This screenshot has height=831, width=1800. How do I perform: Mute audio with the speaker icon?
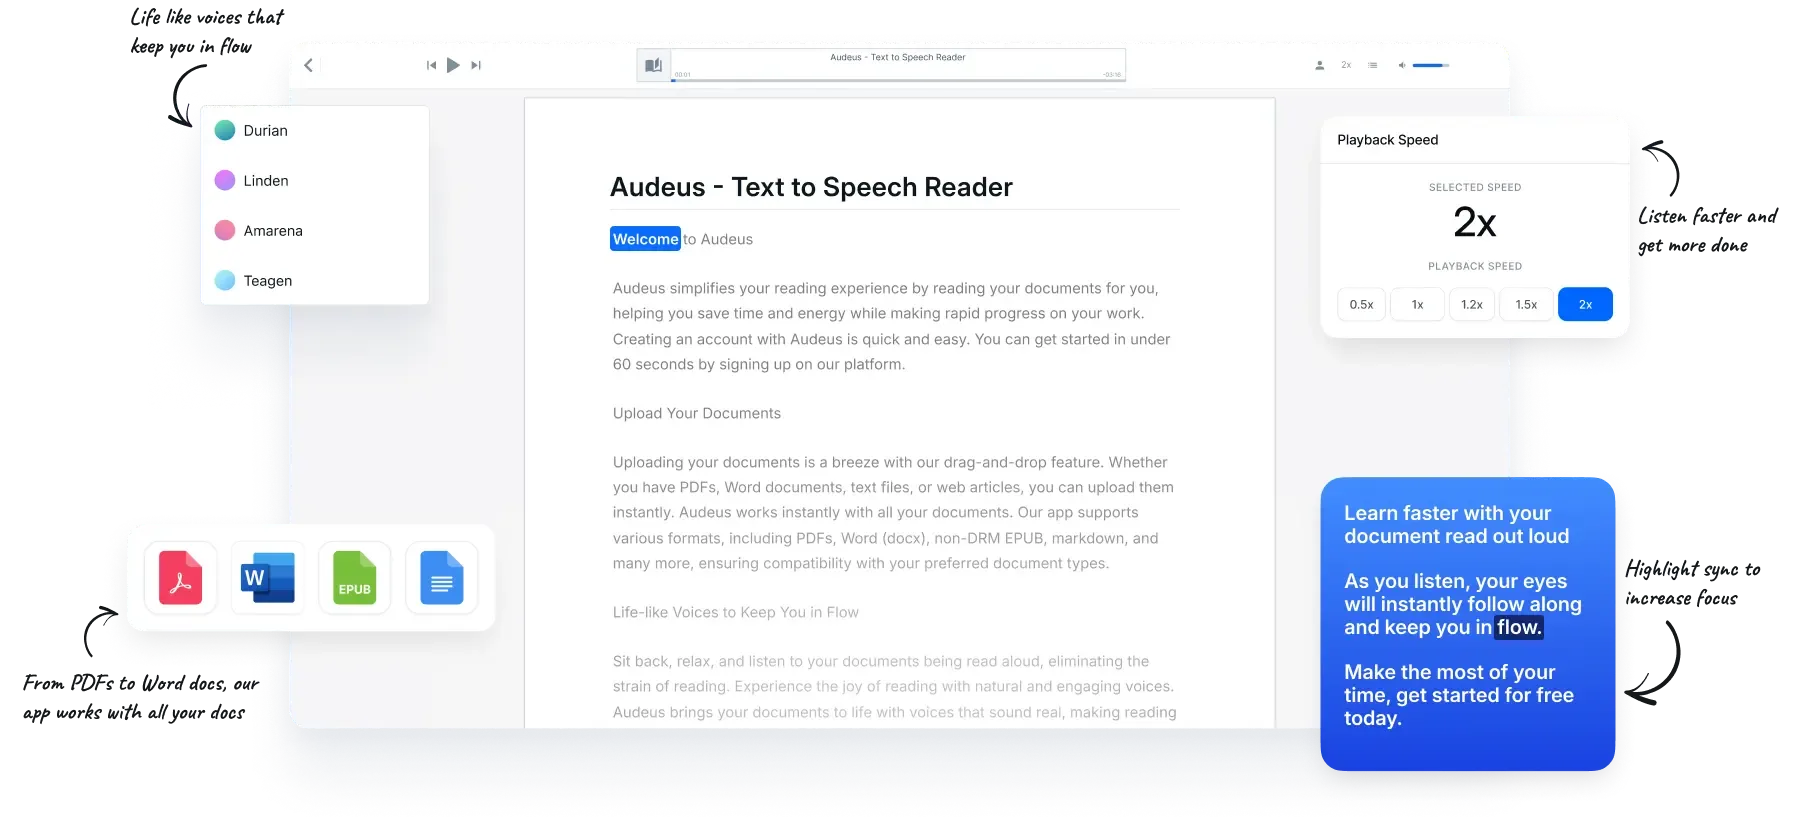[1402, 65]
